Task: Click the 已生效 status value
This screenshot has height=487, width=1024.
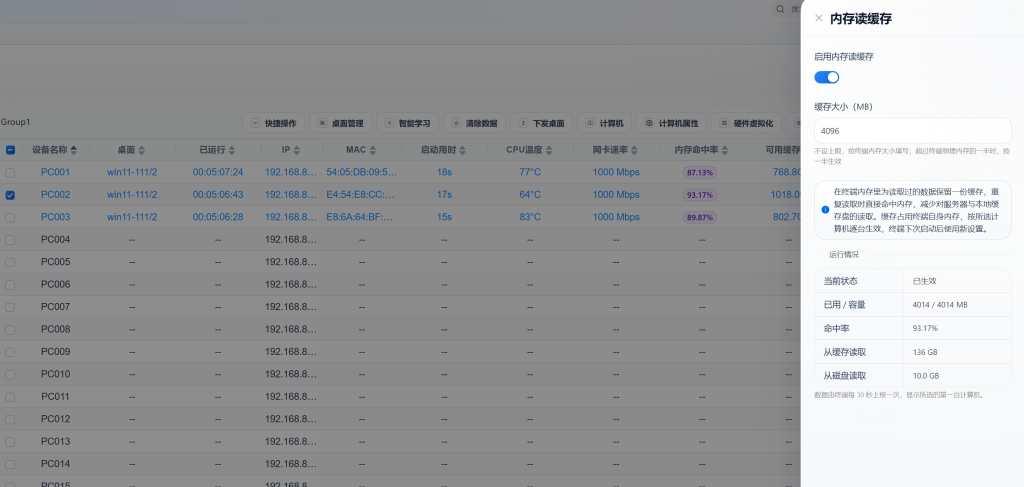Action: (x=924, y=281)
